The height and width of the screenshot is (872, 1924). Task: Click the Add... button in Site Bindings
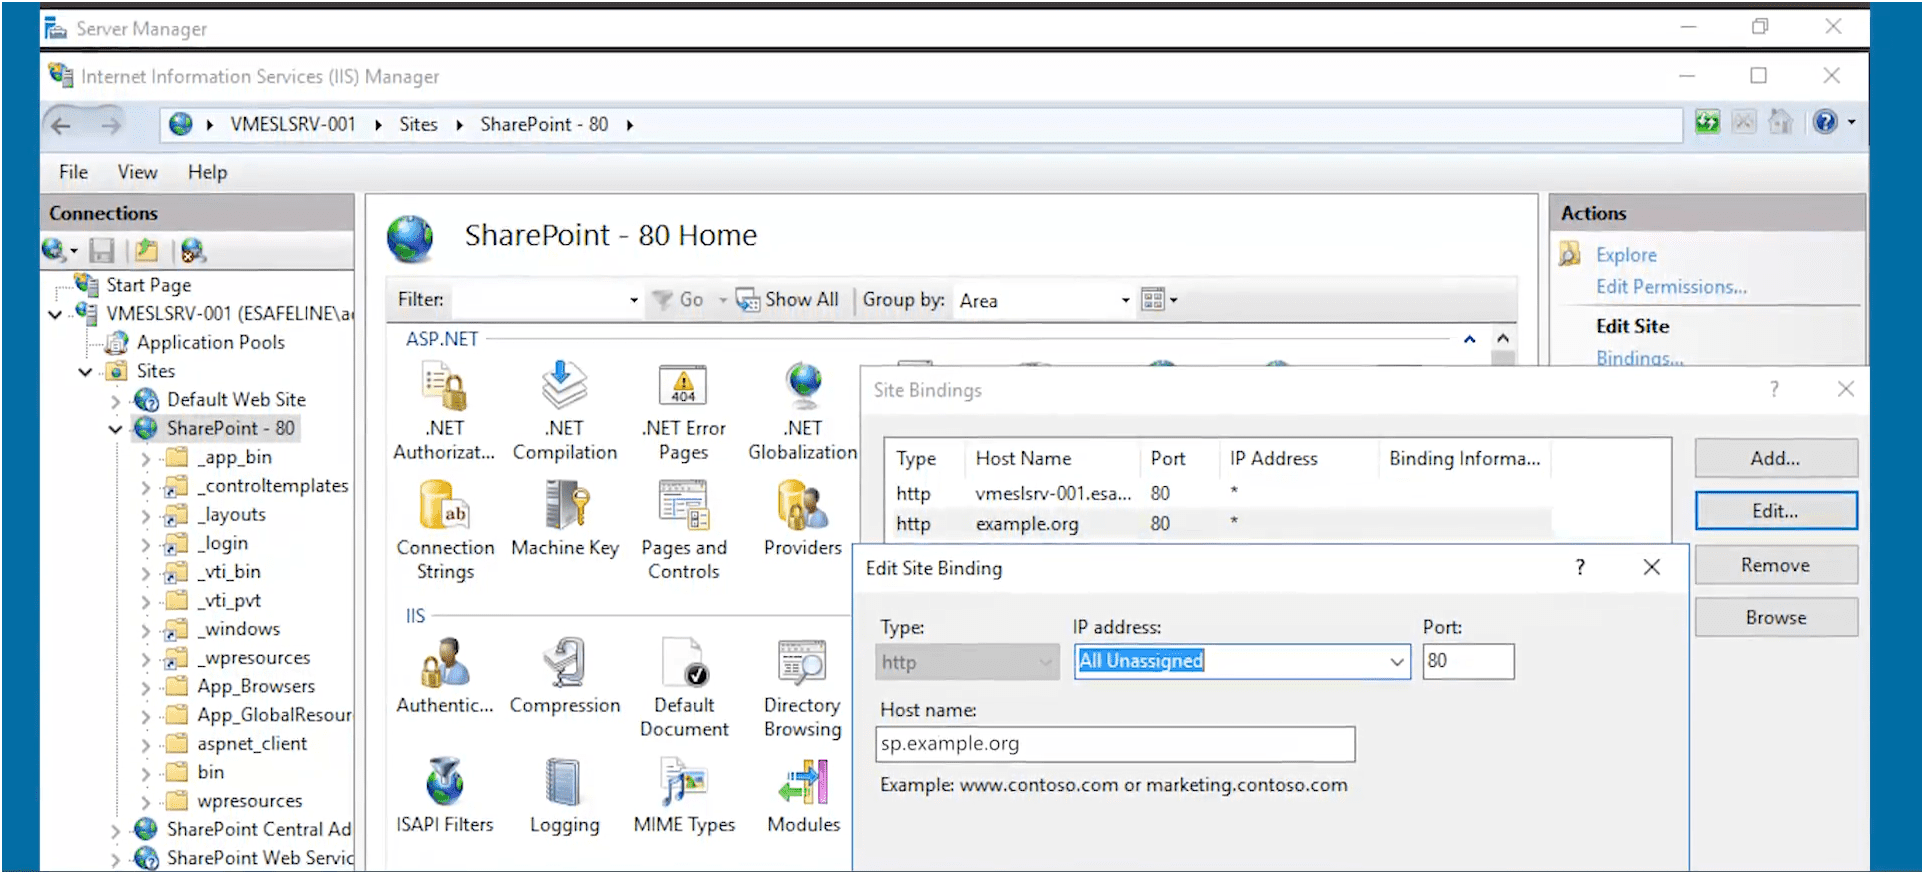coord(1776,458)
